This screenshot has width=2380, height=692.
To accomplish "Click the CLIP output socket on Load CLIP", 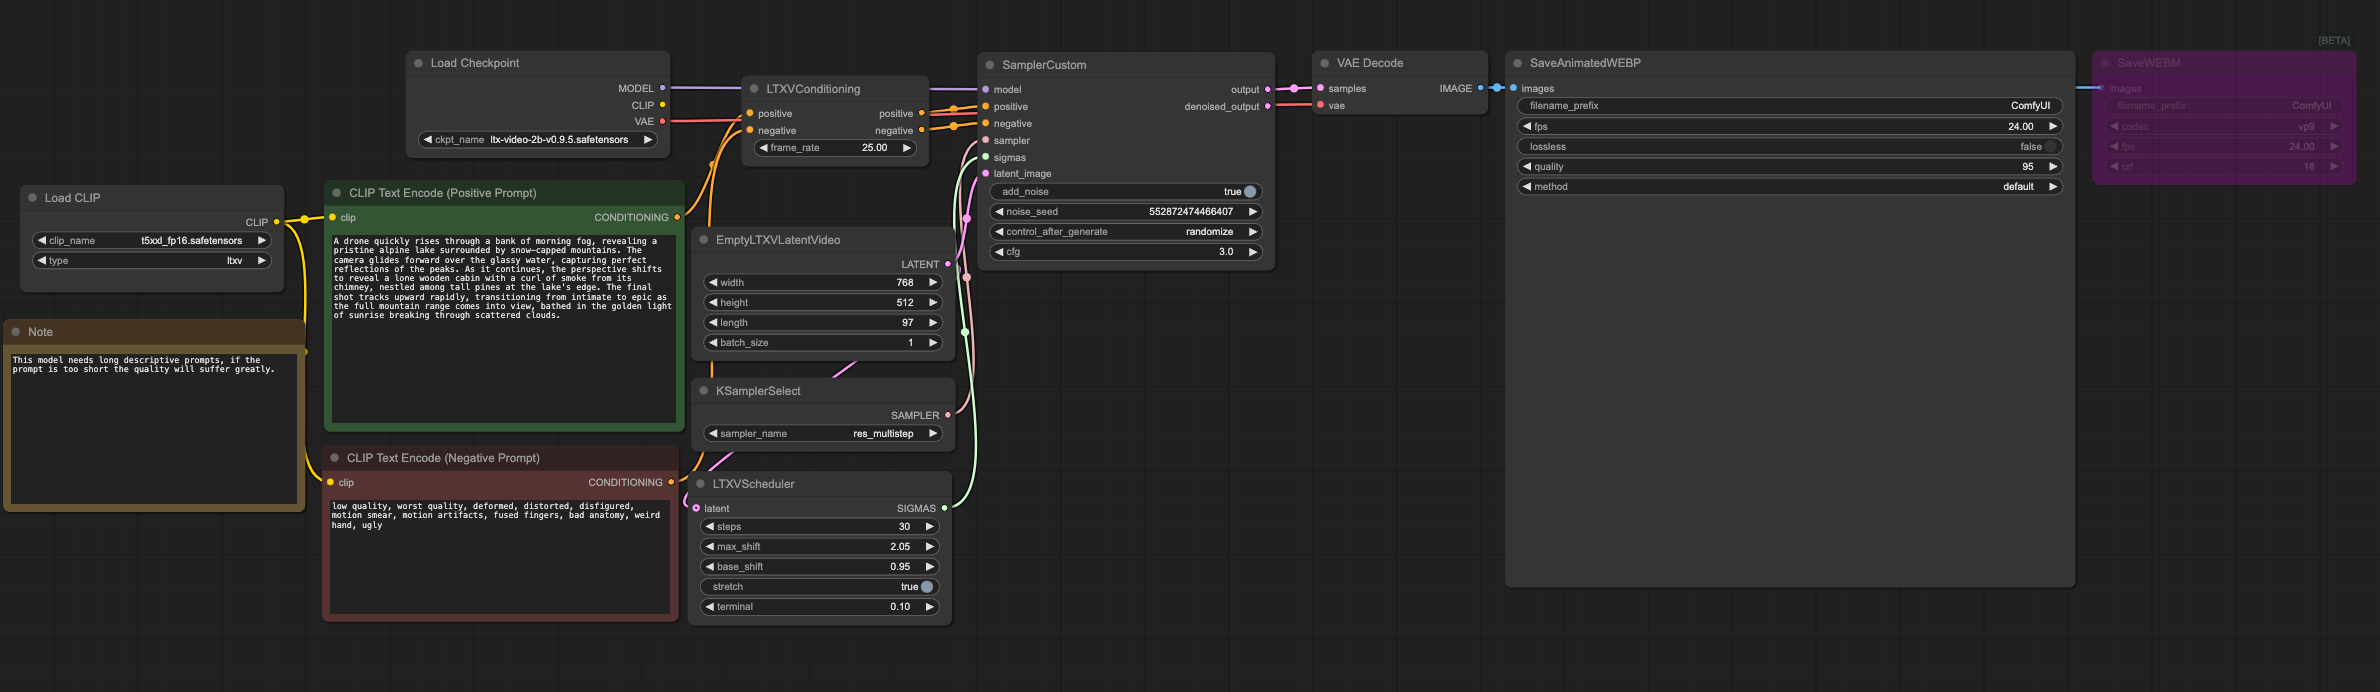I will (x=277, y=222).
